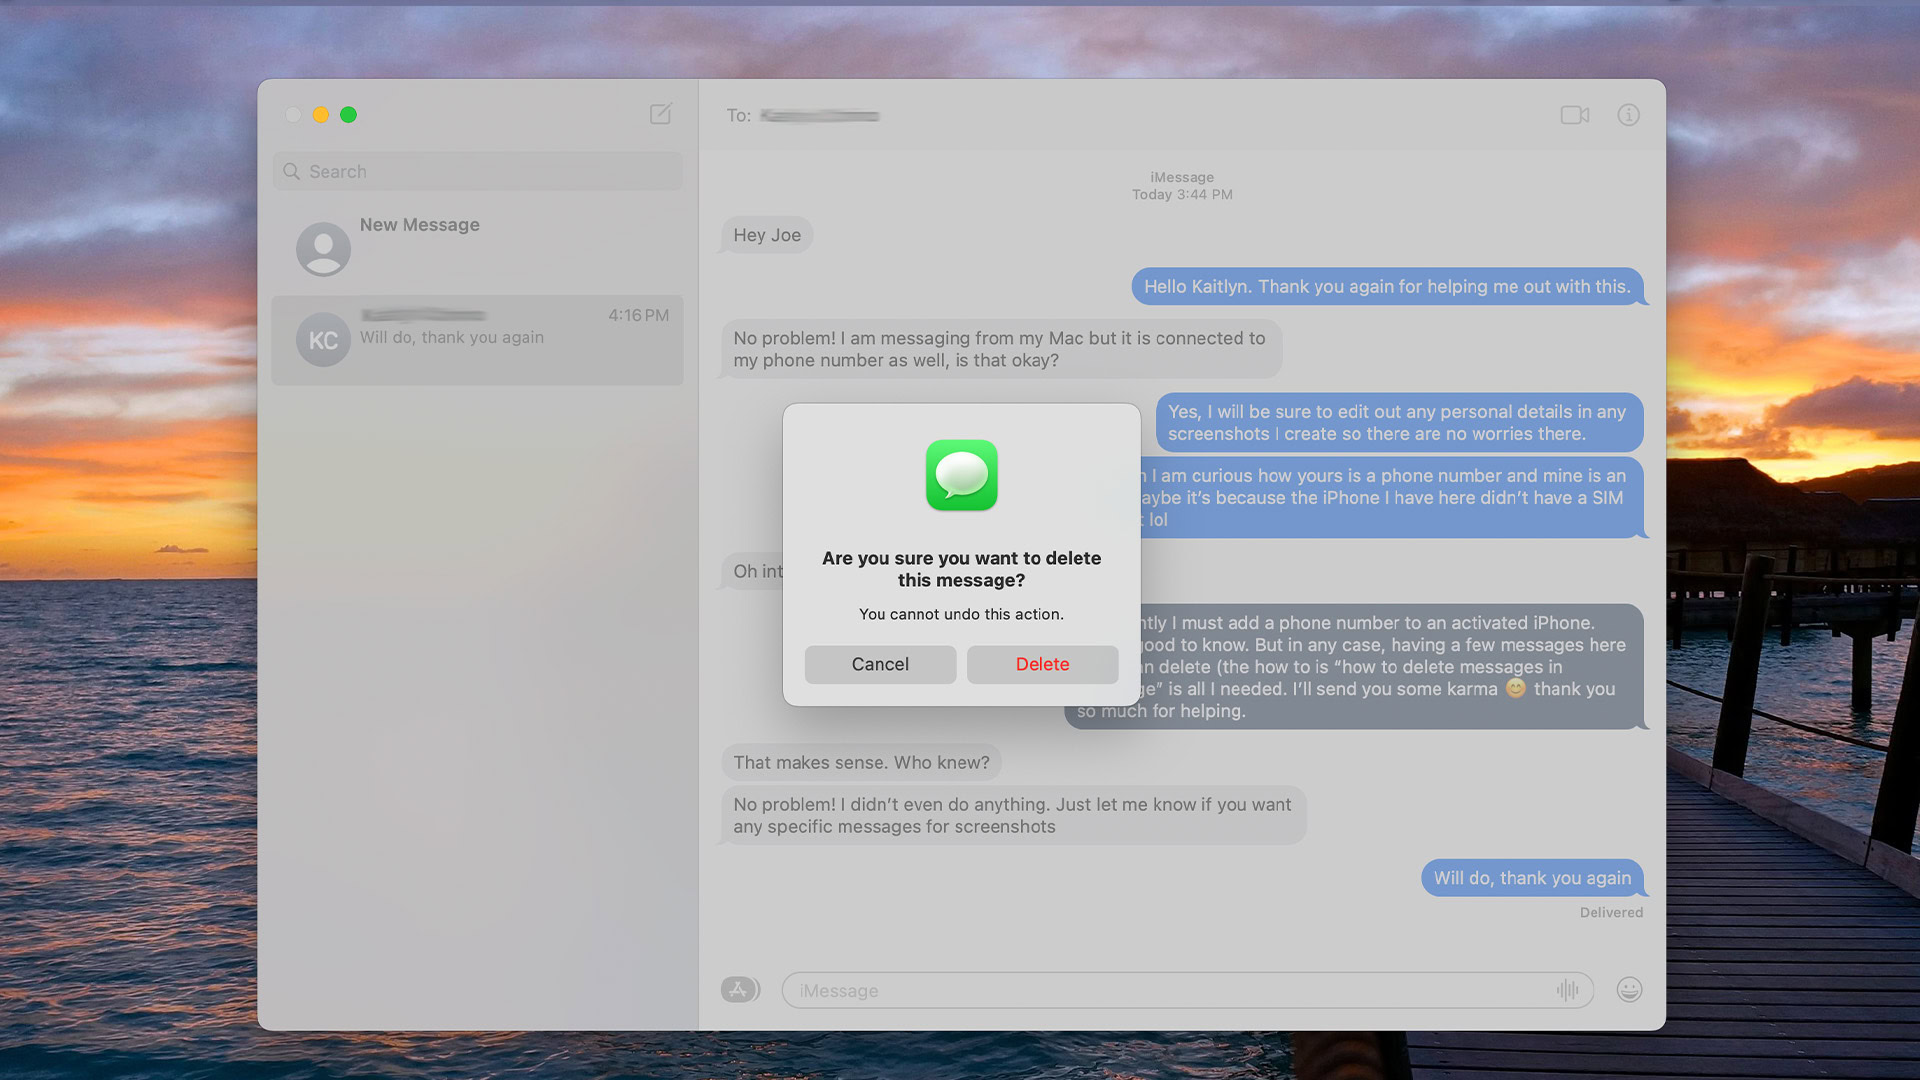Click the compose new message icon
1920x1080 pixels.
662,115
